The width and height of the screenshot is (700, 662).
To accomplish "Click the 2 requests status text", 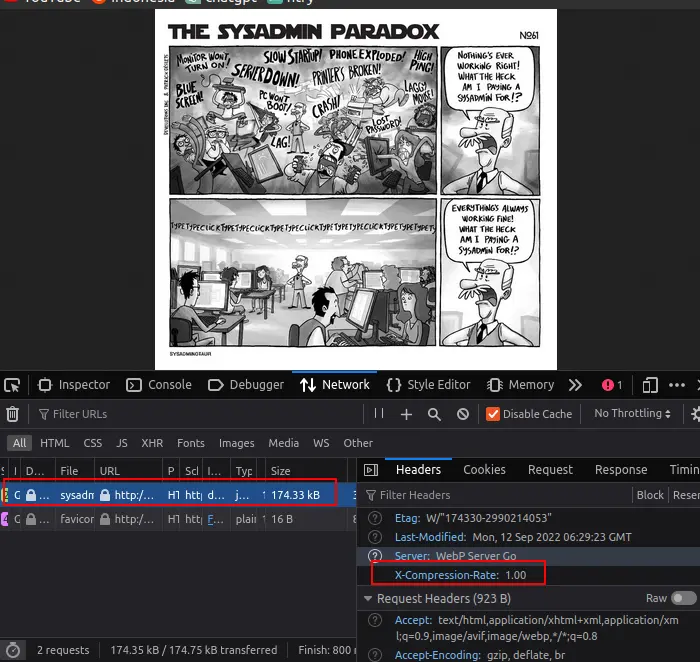I will [x=63, y=650].
